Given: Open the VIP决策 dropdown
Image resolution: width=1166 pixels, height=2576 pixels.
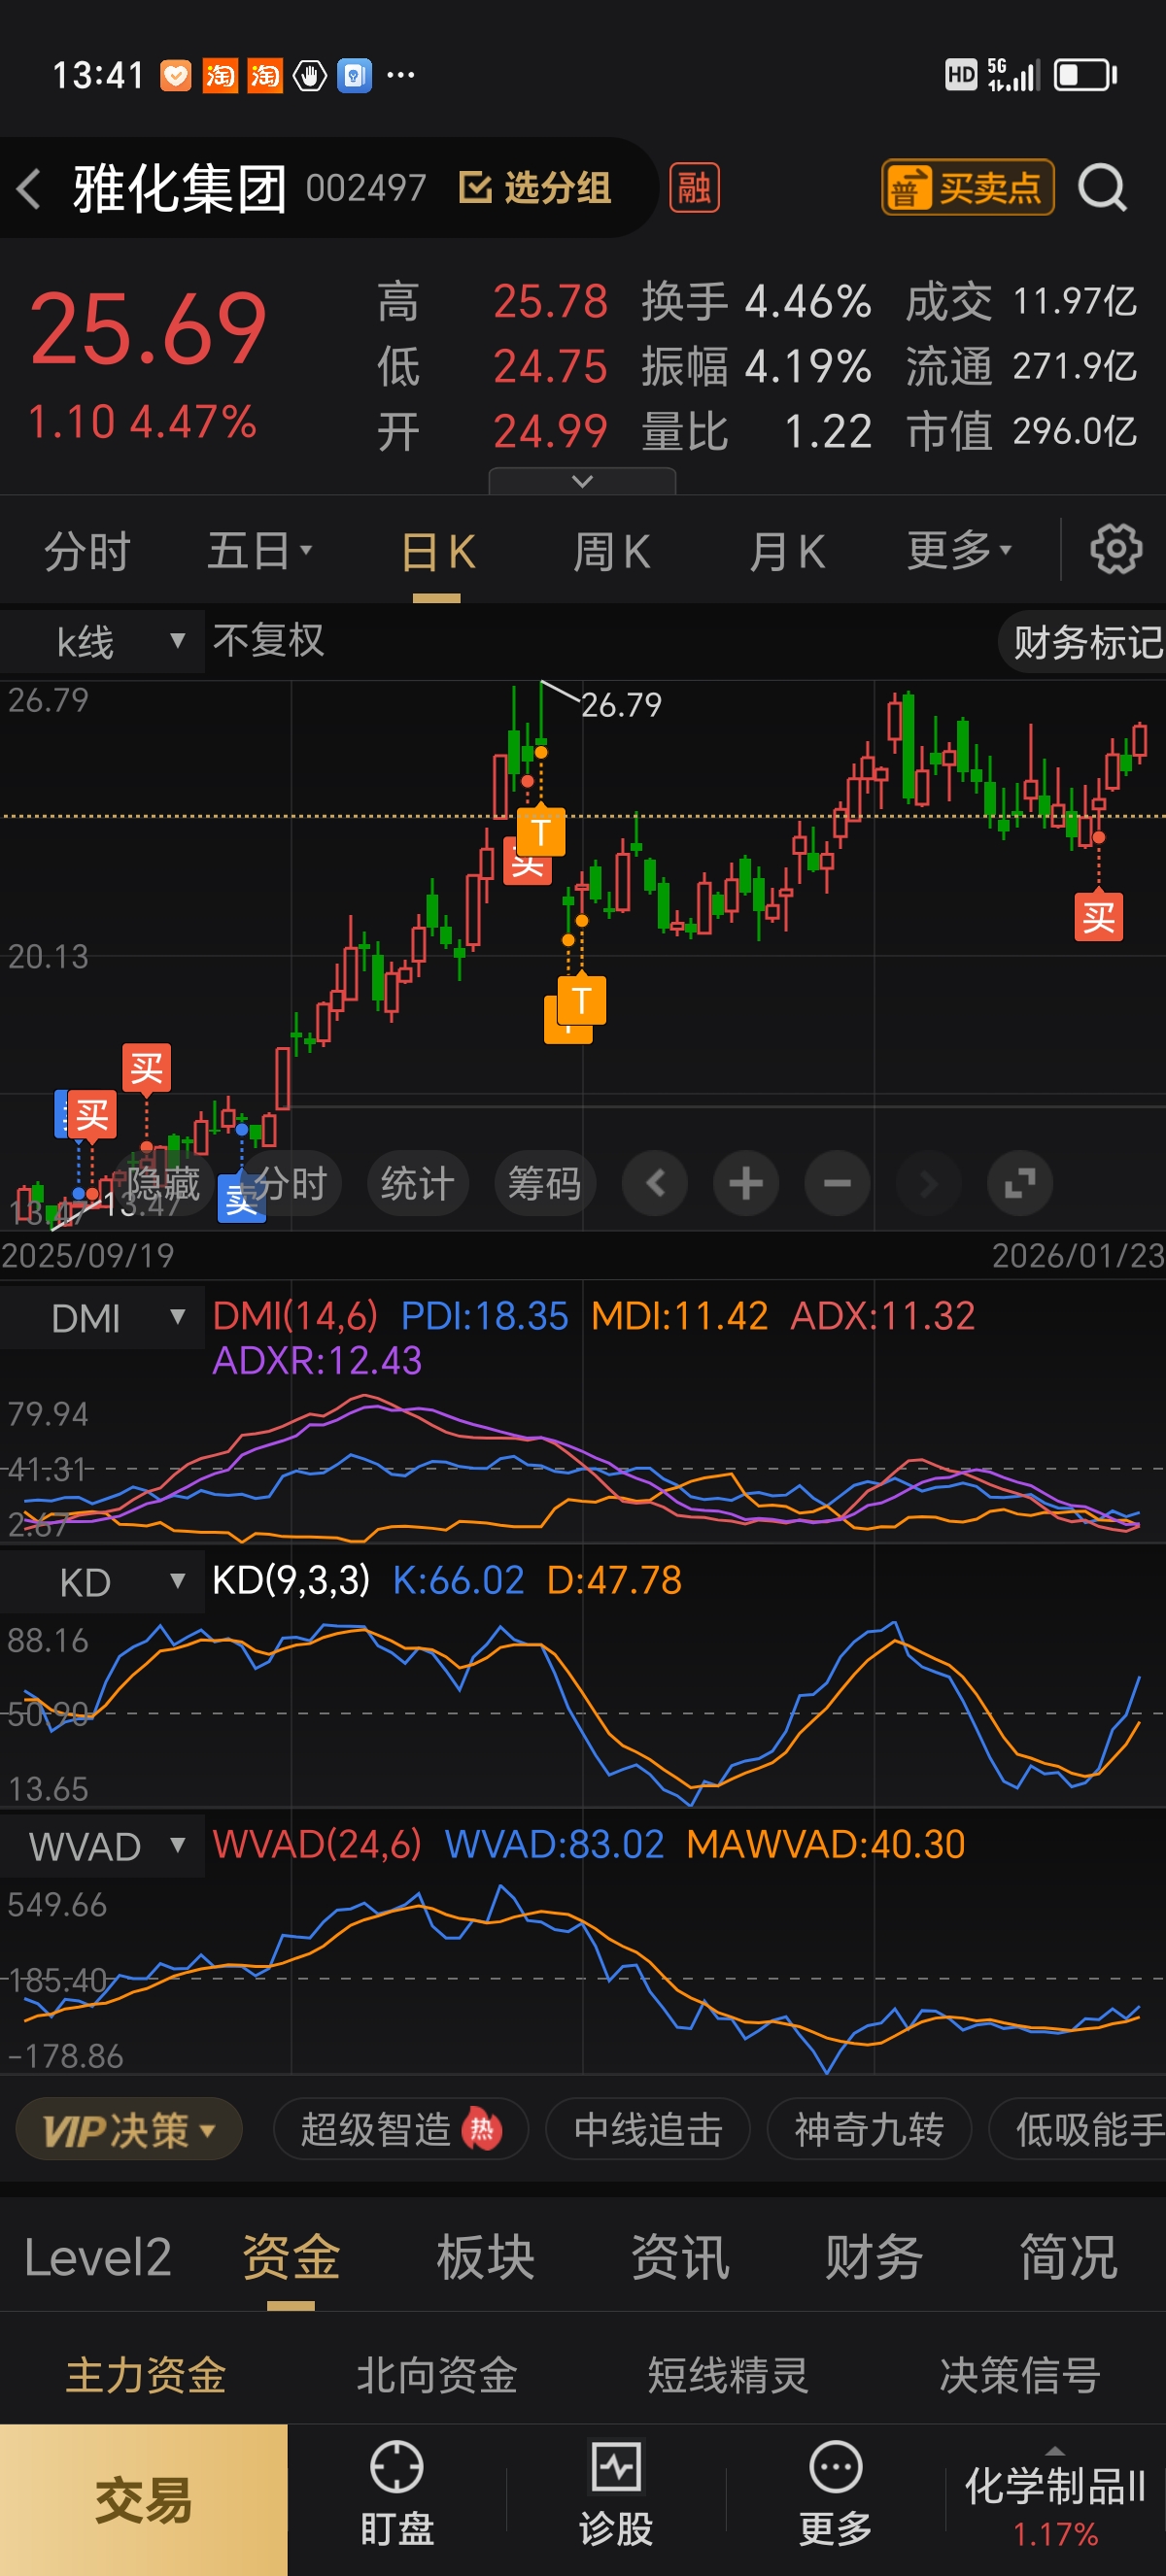Looking at the screenshot, I should point(129,2130).
